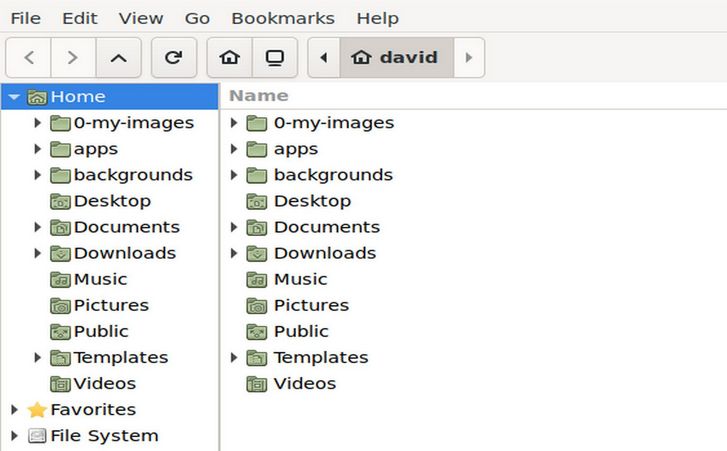Click the path bar left scroll arrow
Image resolution: width=727 pixels, height=451 pixels.
pyautogui.click(x=323, y=58)
